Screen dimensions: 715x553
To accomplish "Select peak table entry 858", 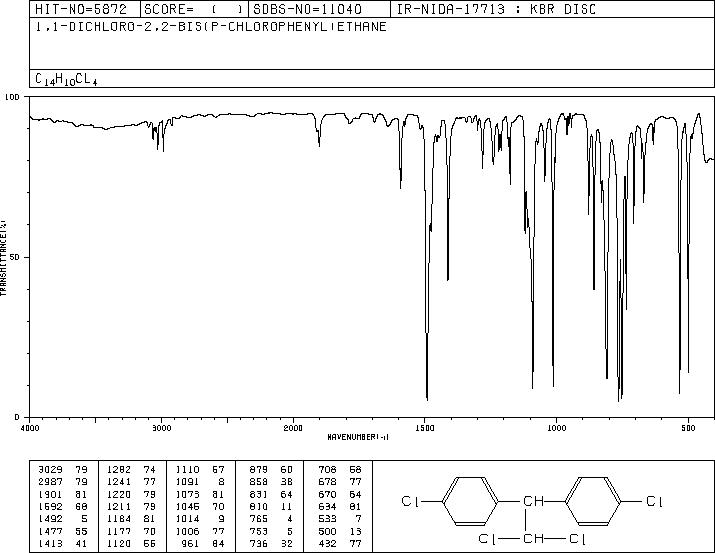I will point(259,482).
